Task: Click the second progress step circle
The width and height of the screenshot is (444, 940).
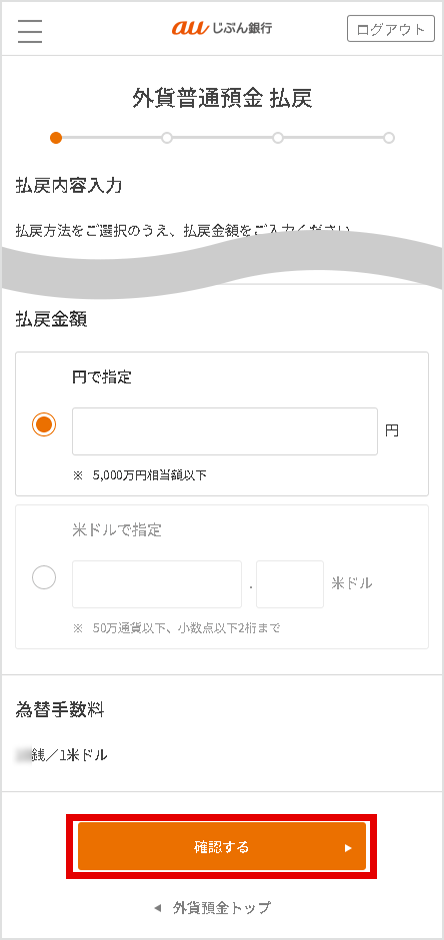Action: 167,138
